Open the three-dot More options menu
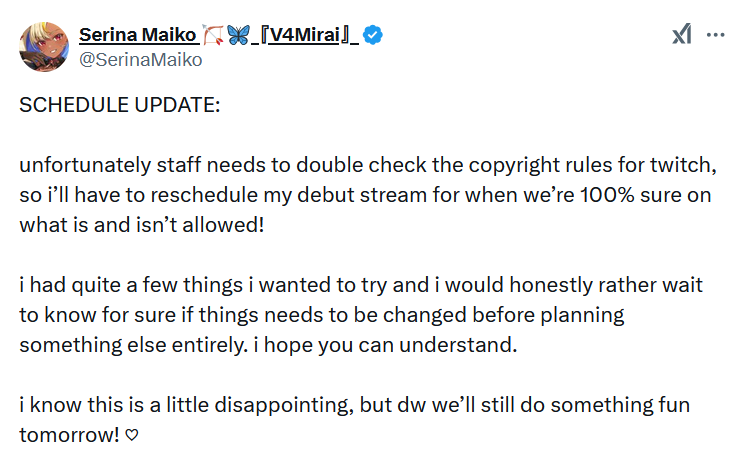Image resolution: width=743 pixels, height=458 pixels. [x=715, y=35]
